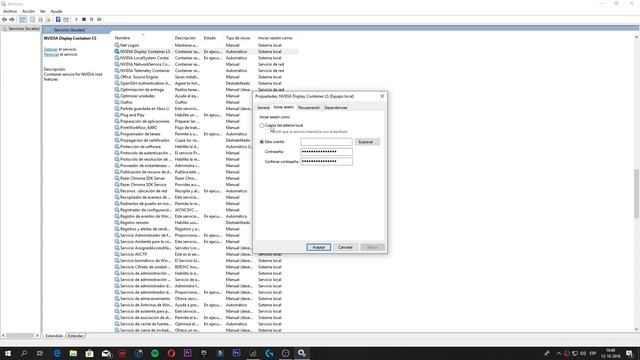This screenshot has width=640, height=360.
Task: Close the NVIDIA properties dialog
Action: (382, 96)
